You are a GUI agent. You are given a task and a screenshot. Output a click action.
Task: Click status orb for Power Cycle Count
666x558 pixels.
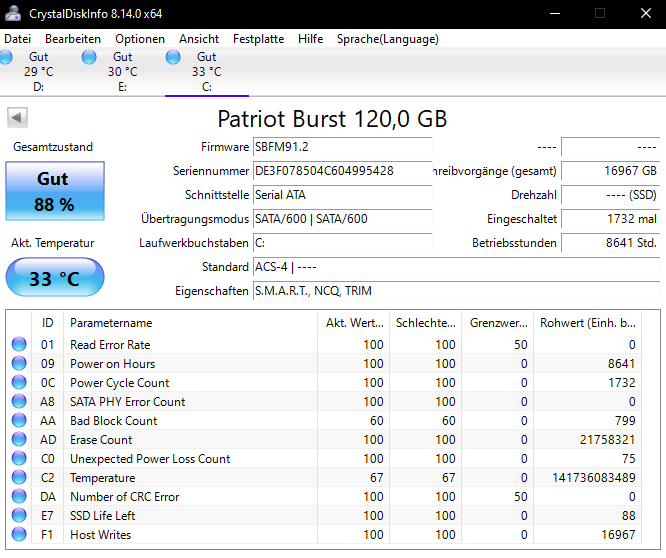pyautogui.click(x=19, y=382)
